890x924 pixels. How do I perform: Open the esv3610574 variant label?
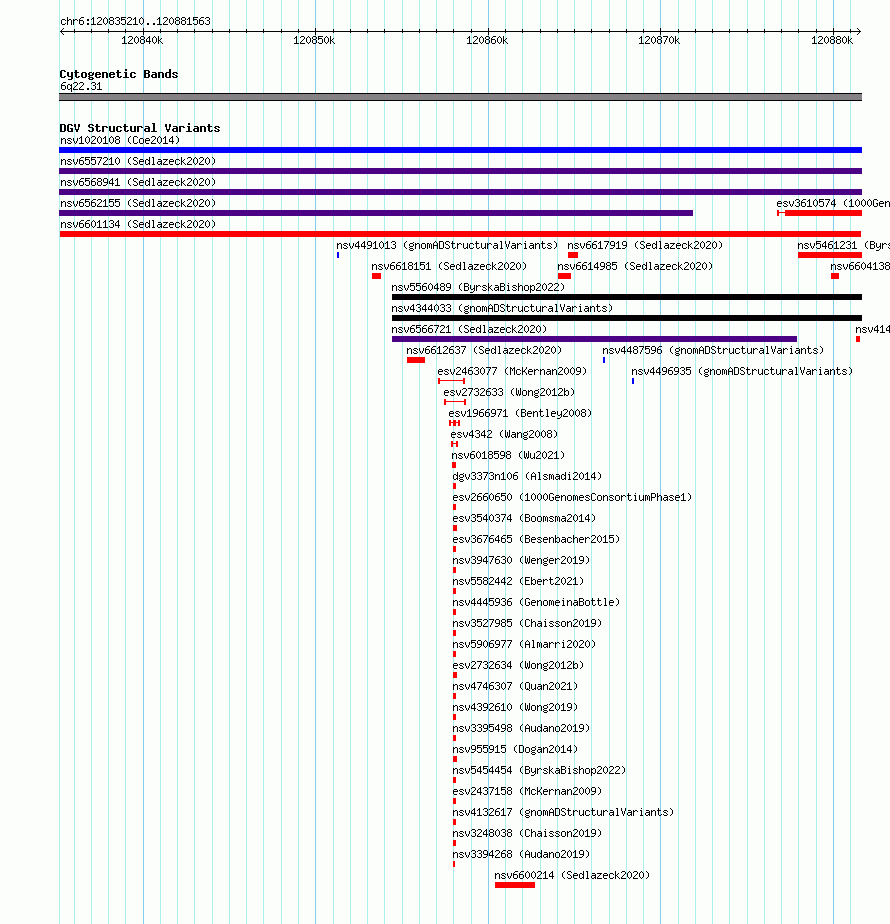[833, 203]
